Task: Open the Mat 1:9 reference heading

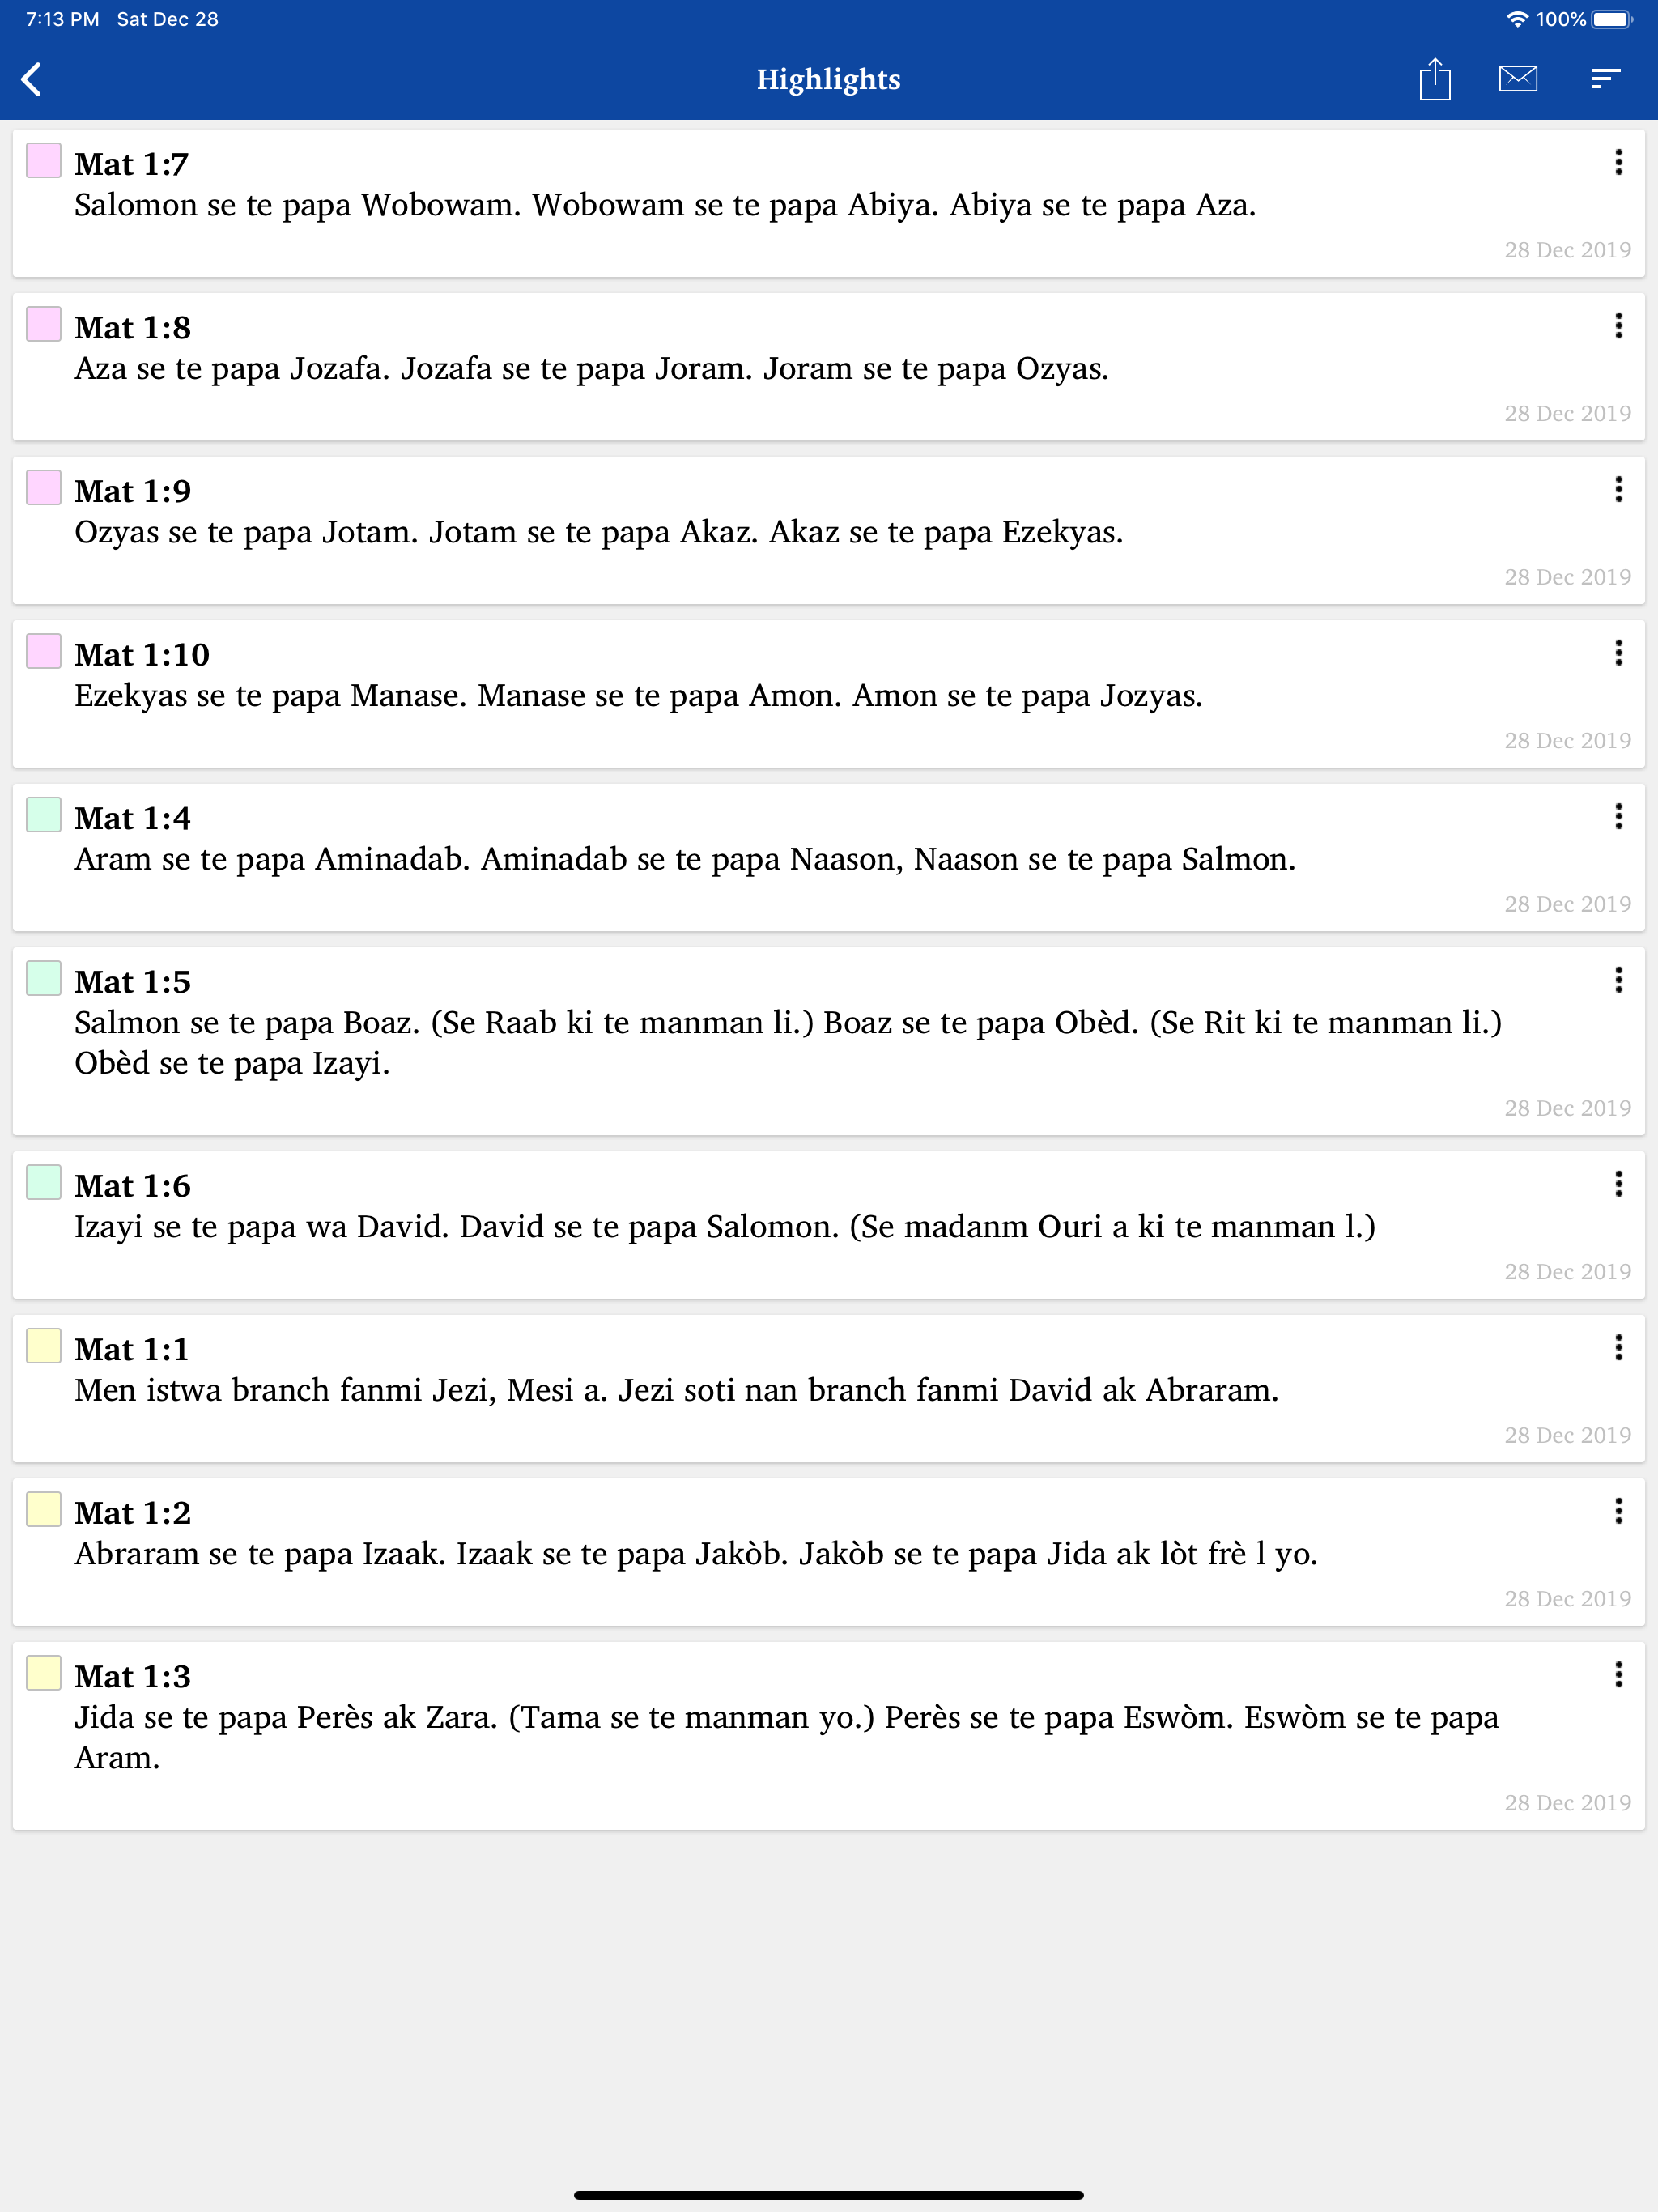Action: [x=132, y=491]
